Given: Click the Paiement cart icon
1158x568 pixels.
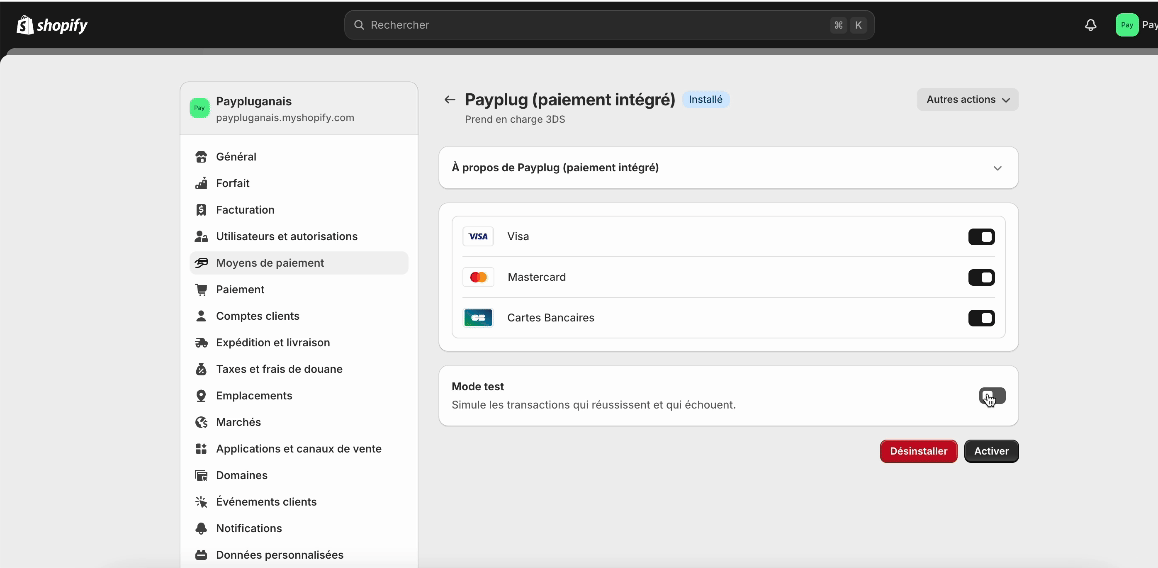Looking at the screenshot, I should click(x=201, y=290).
